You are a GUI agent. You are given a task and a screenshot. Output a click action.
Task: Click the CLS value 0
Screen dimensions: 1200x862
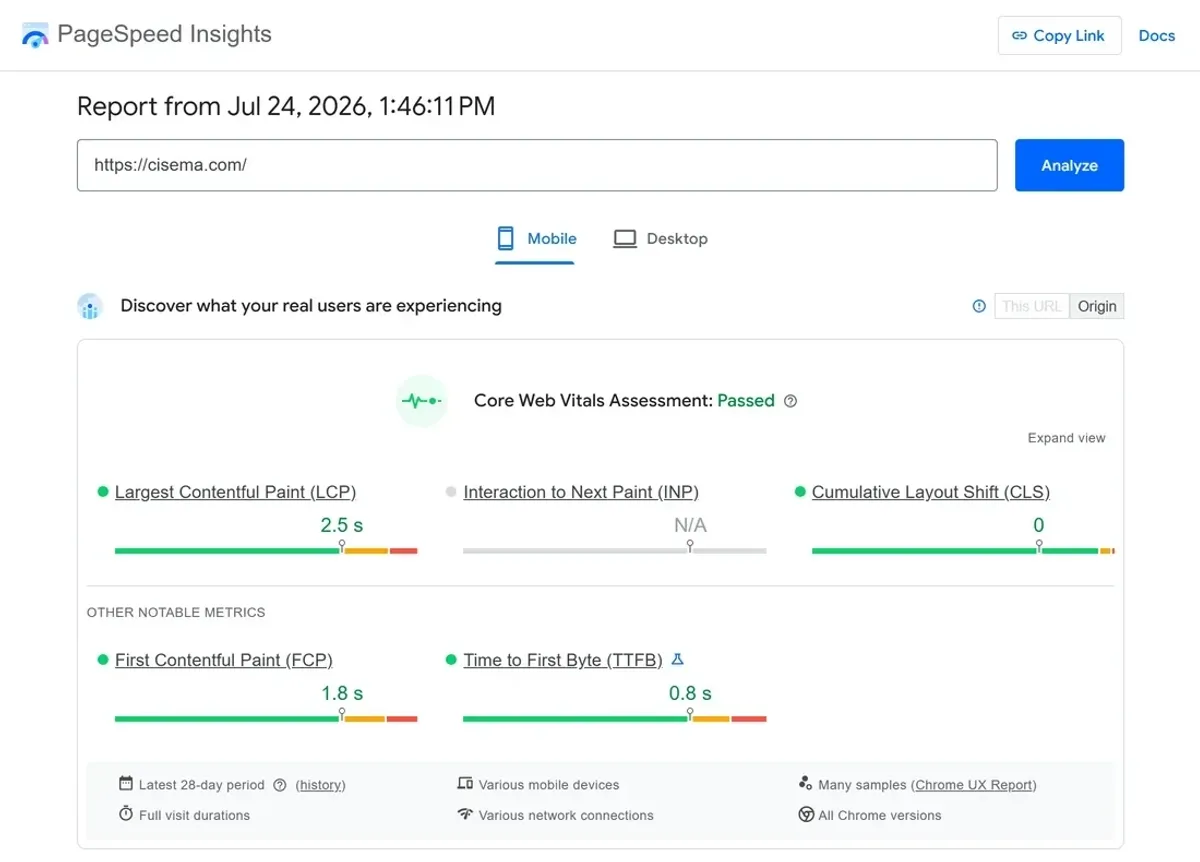[1039, 525]
